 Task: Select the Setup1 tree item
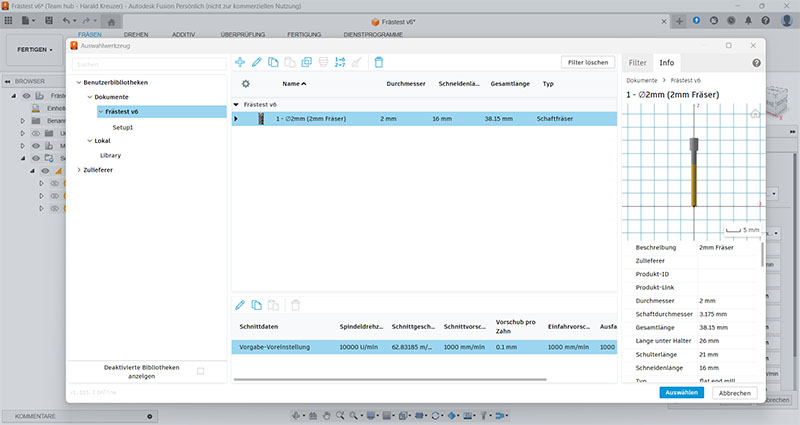click(123, 128)
